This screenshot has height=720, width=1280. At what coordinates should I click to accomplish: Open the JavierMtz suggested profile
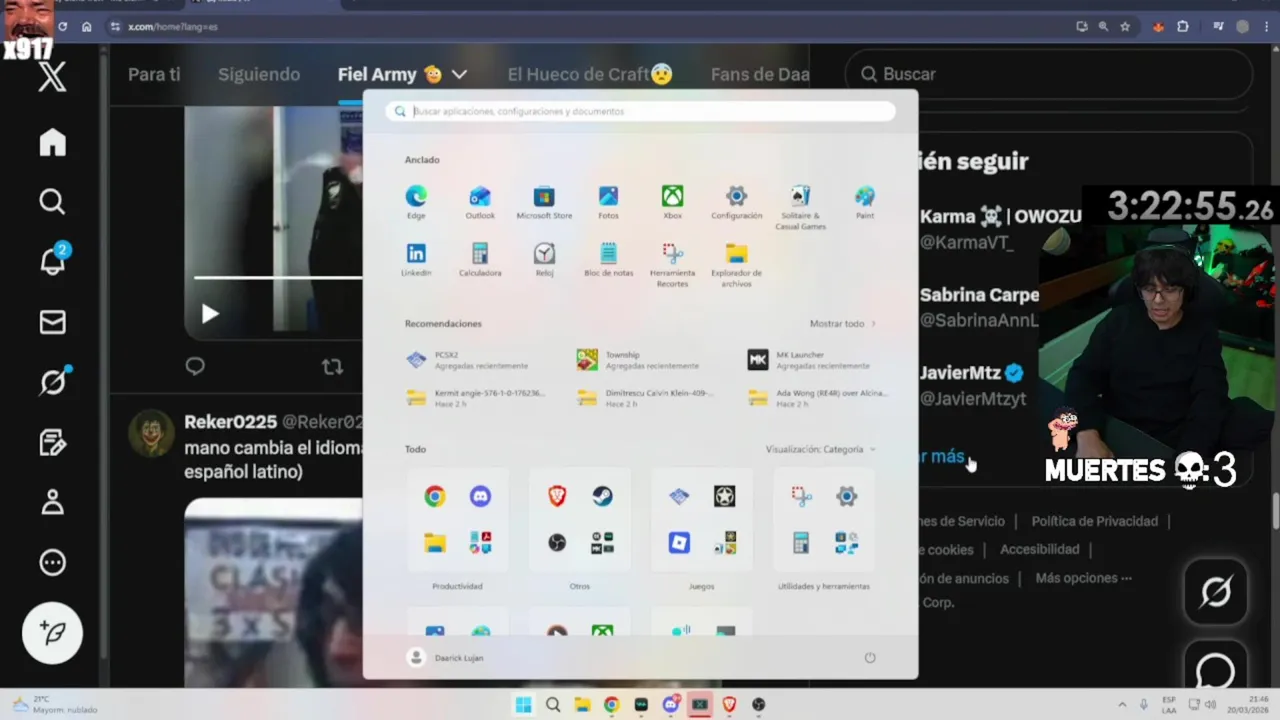click(973, 385)
